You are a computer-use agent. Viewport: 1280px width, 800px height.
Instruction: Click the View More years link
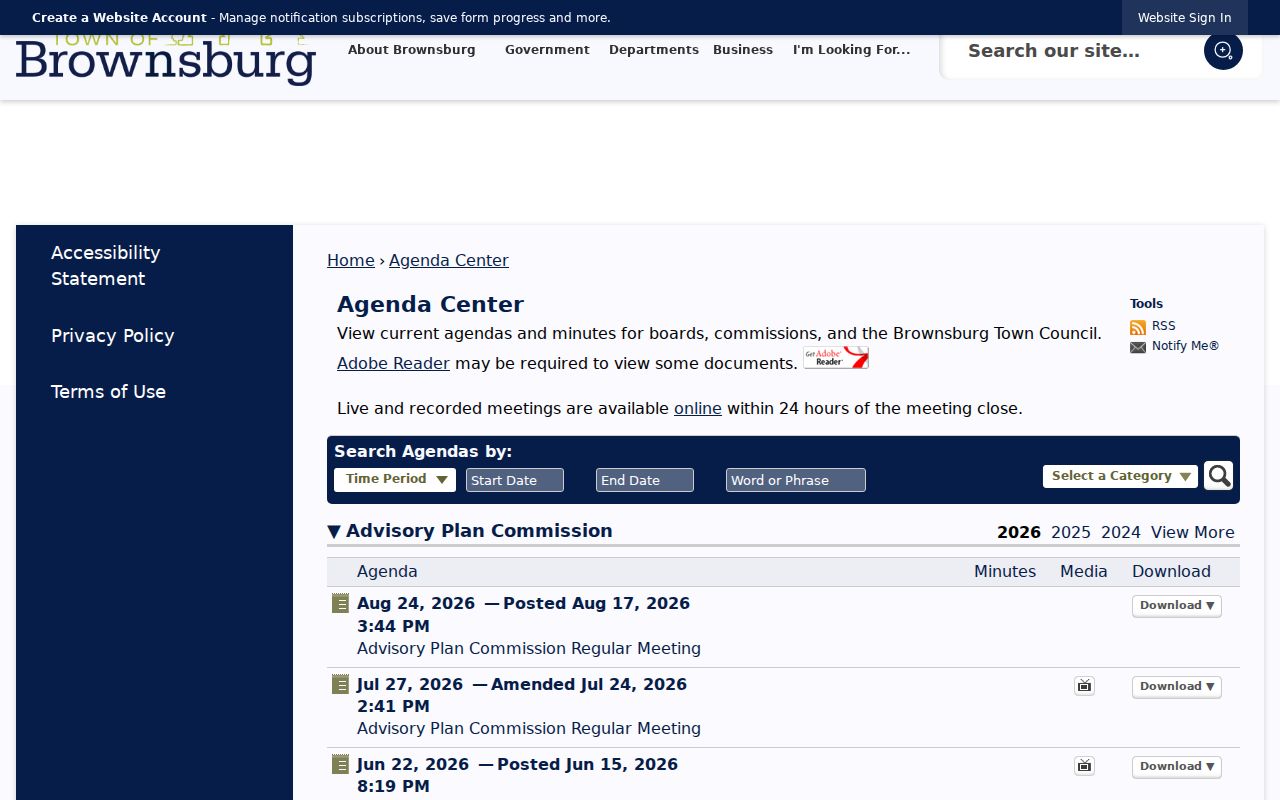pyautogui.click(x=1193, y=532)
